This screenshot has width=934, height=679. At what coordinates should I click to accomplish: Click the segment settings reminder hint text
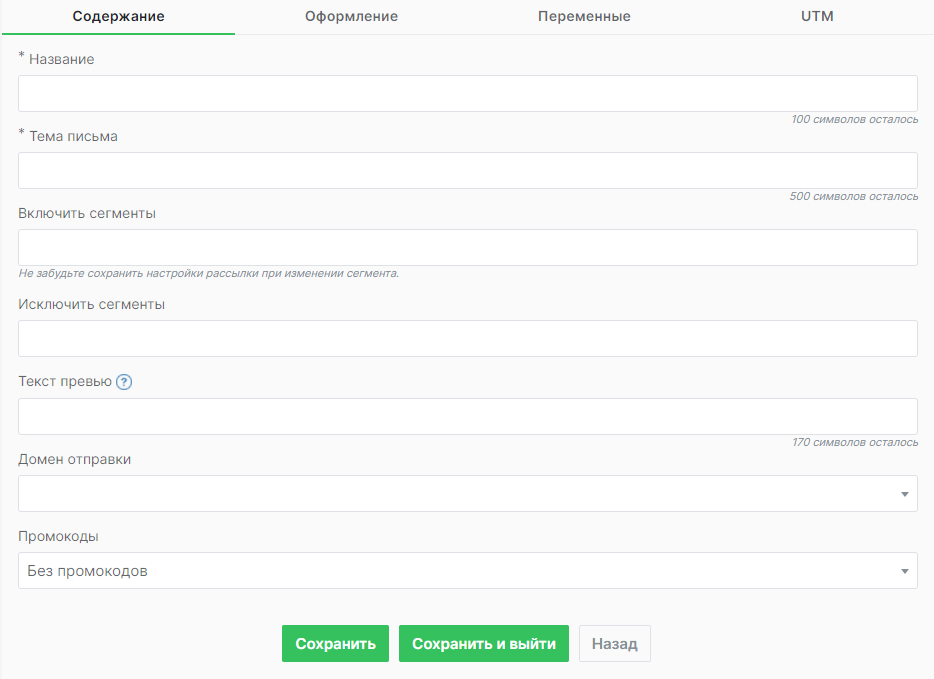[x=209, y=273]
